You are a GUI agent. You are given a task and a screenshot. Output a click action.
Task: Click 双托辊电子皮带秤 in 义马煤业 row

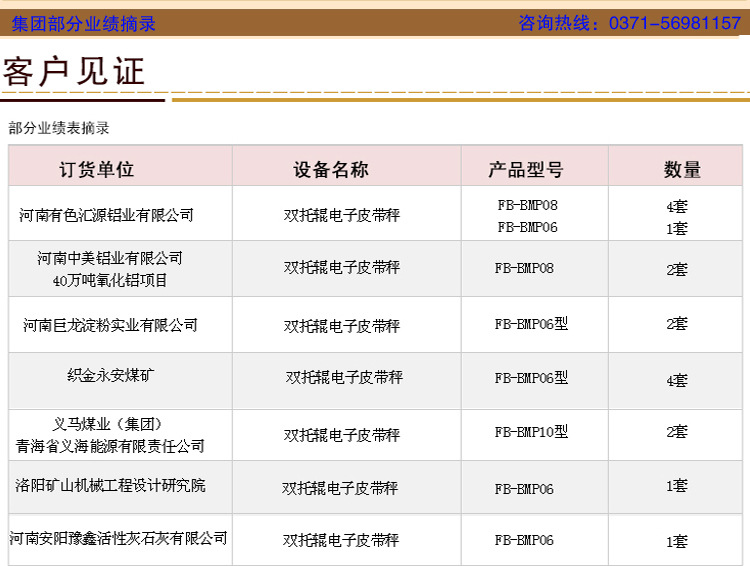(x=342, y=435)
